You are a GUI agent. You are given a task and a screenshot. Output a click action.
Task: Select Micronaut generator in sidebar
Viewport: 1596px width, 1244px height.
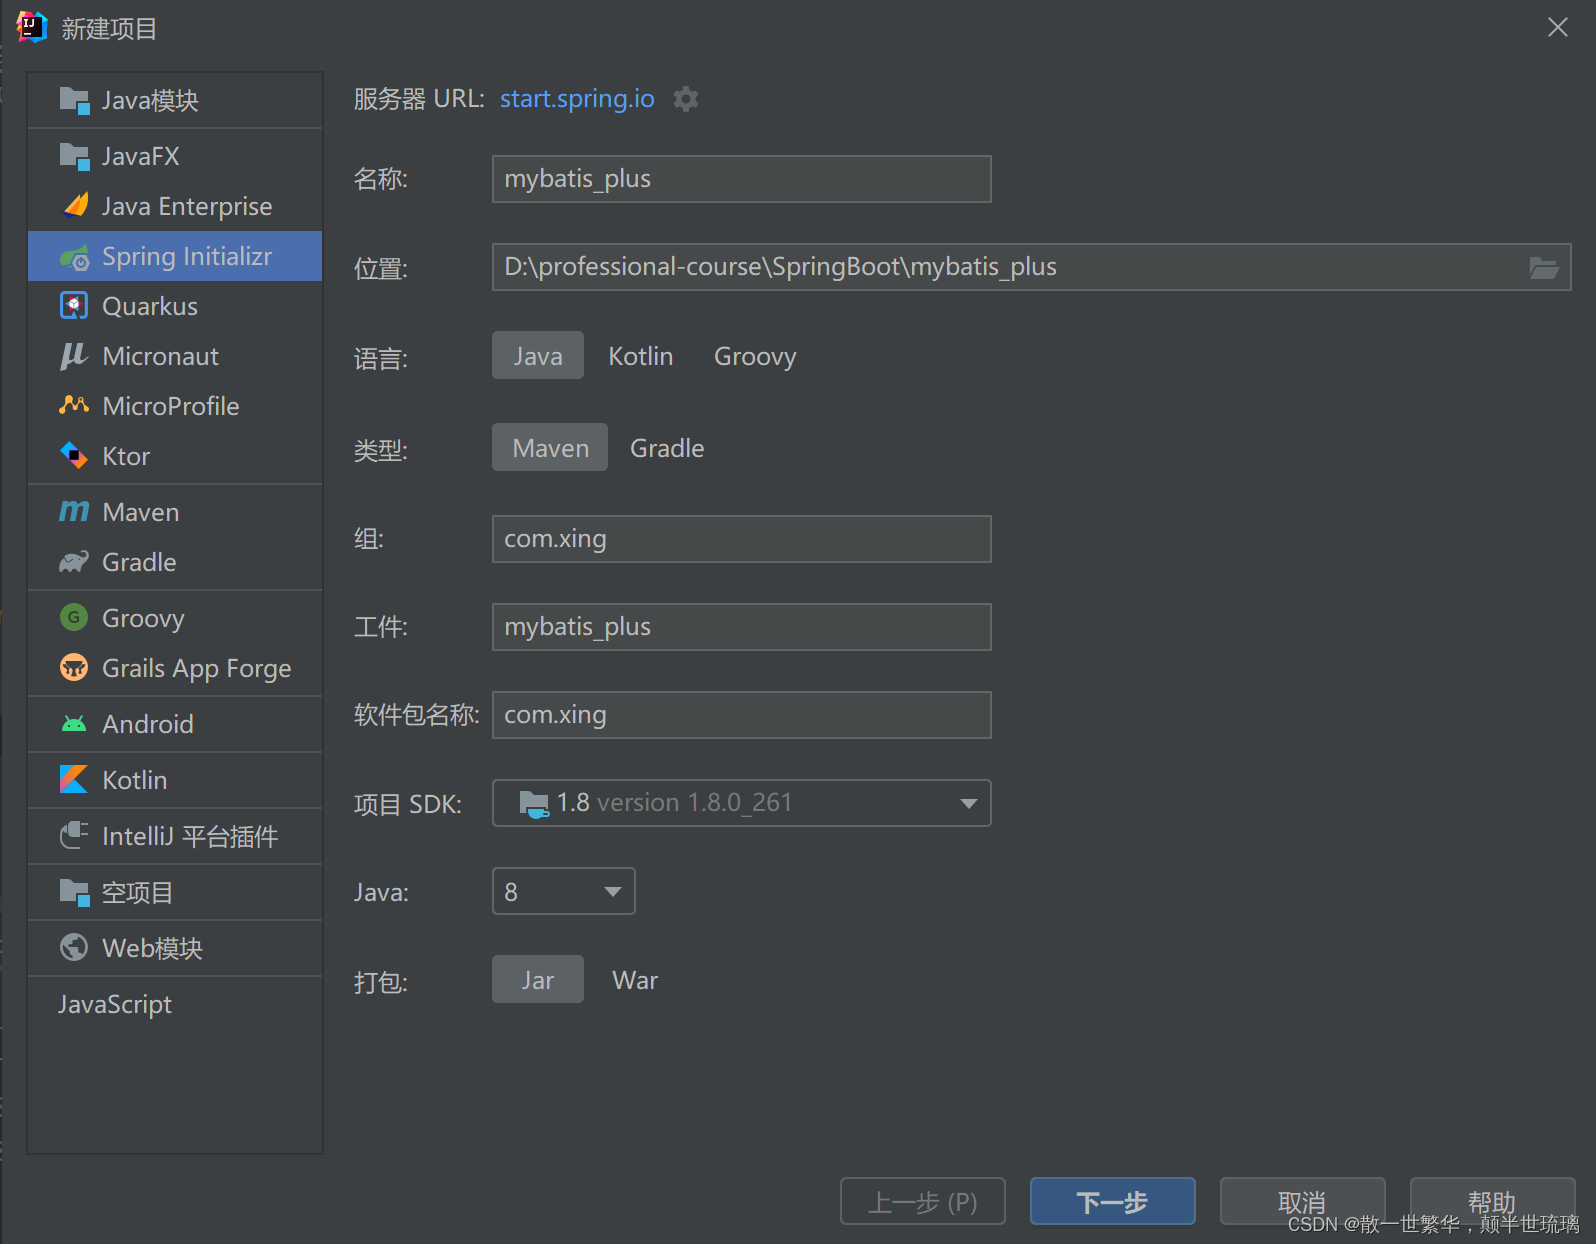(x=175, y=356)
